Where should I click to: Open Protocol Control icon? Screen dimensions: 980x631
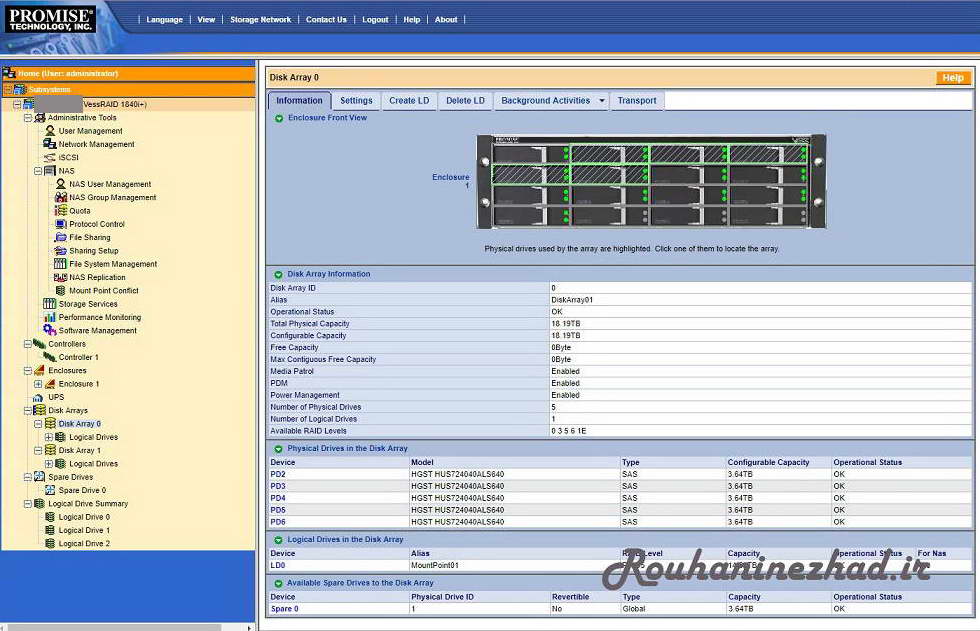pos(61,224)
